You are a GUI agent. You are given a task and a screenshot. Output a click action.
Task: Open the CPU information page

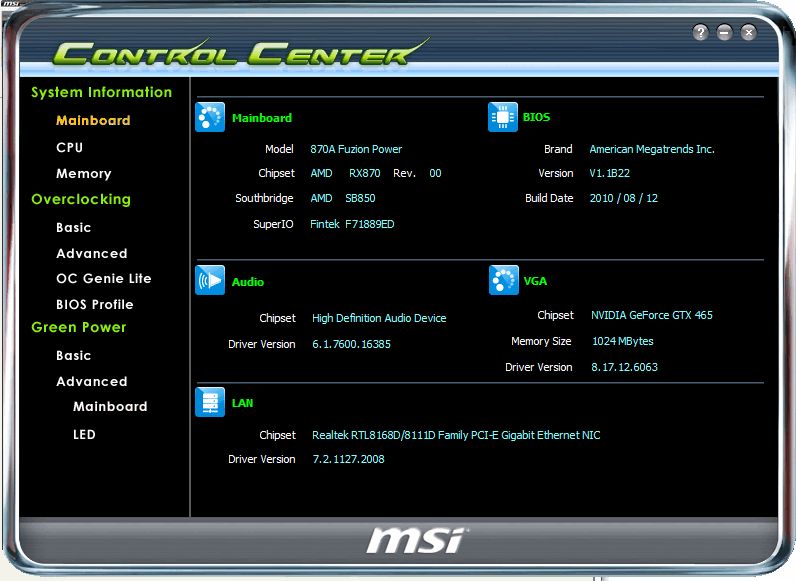[x=70, y=147]
